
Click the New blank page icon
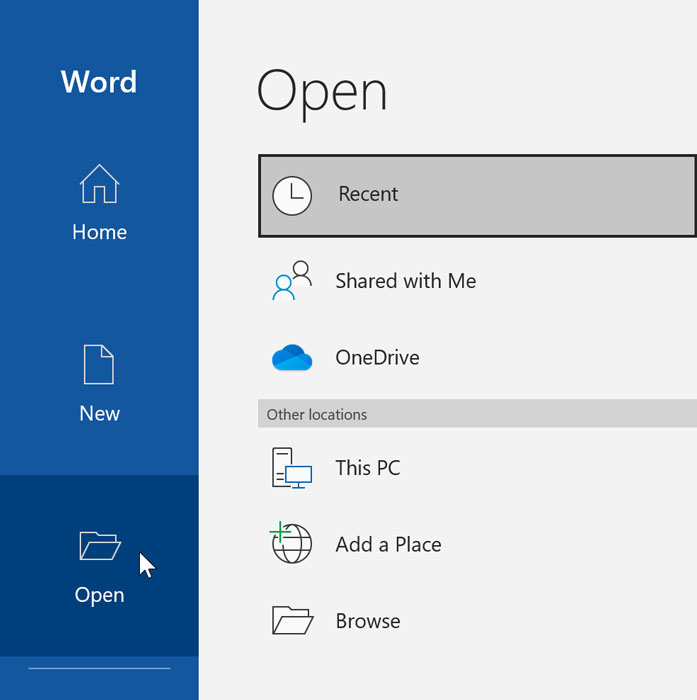point(99,366)
